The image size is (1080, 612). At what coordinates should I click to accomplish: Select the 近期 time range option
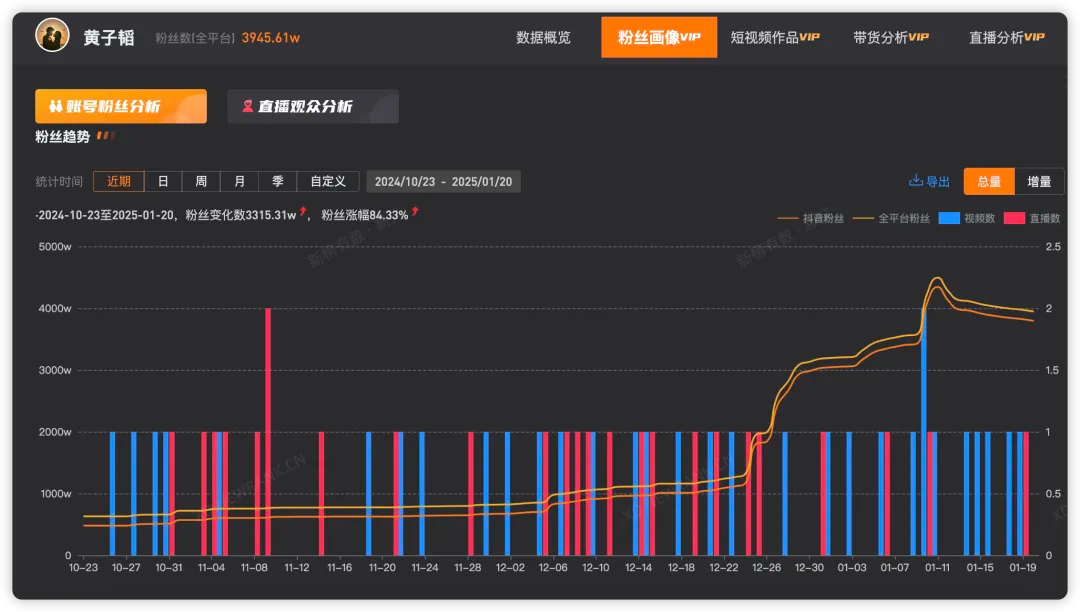point(119,182)
